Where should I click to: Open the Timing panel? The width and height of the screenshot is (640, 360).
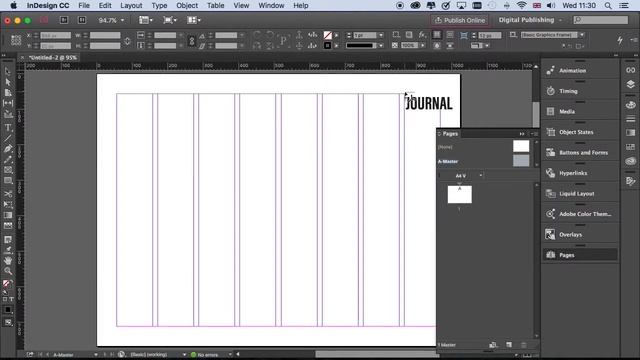(x=580, y=91)
